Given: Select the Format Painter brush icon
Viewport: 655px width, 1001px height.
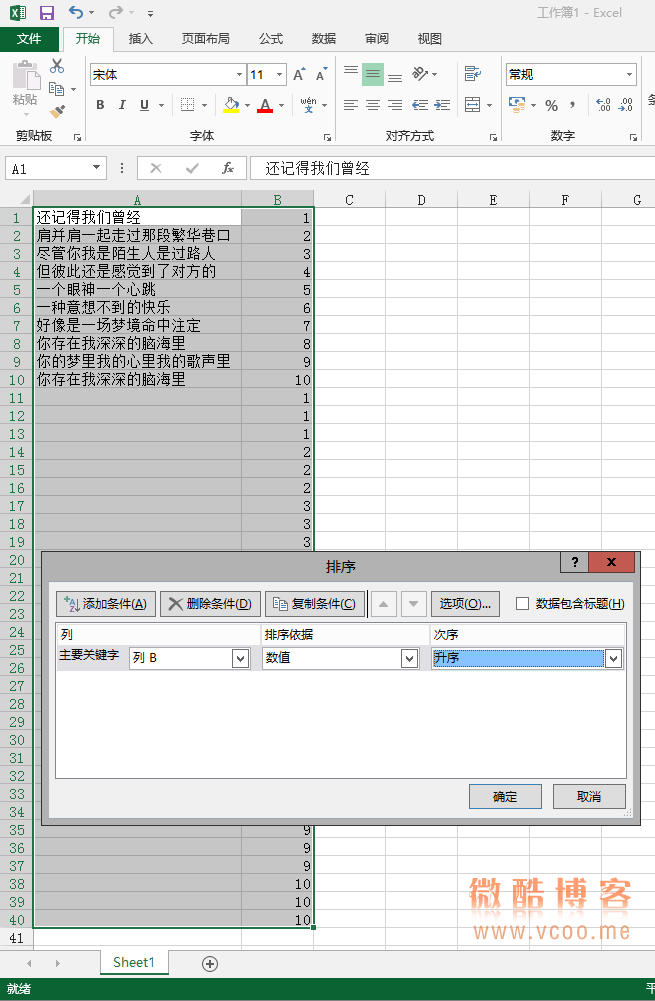Looking at the screenshot, I should coord(57,112).
